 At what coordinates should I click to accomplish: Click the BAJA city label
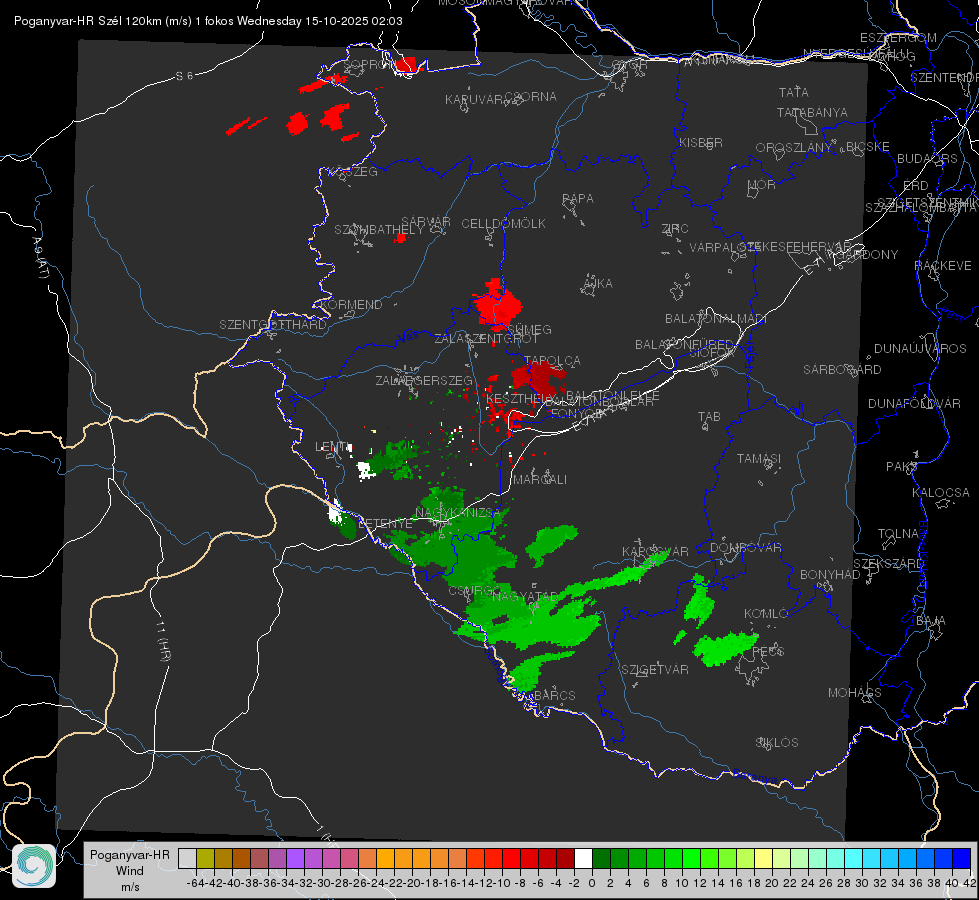click(x=931, y=620)
